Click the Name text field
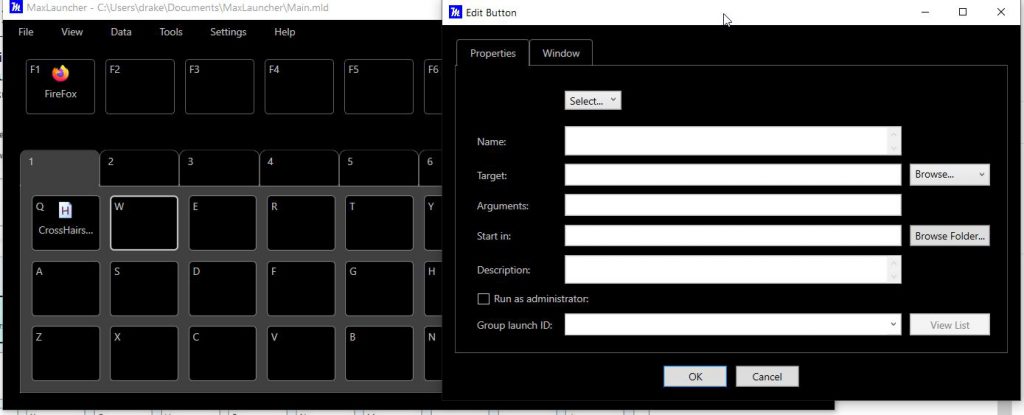The height and width of the screenshot is (415, 1024). [x=725, y=141]
